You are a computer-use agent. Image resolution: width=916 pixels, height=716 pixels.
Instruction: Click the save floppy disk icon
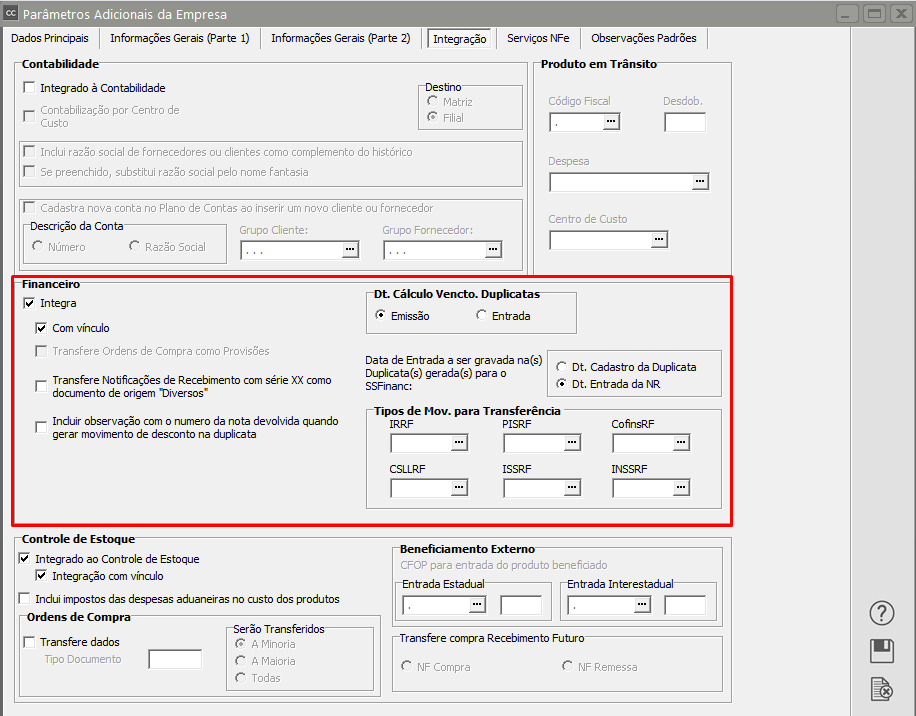click(x=881, y=651)
